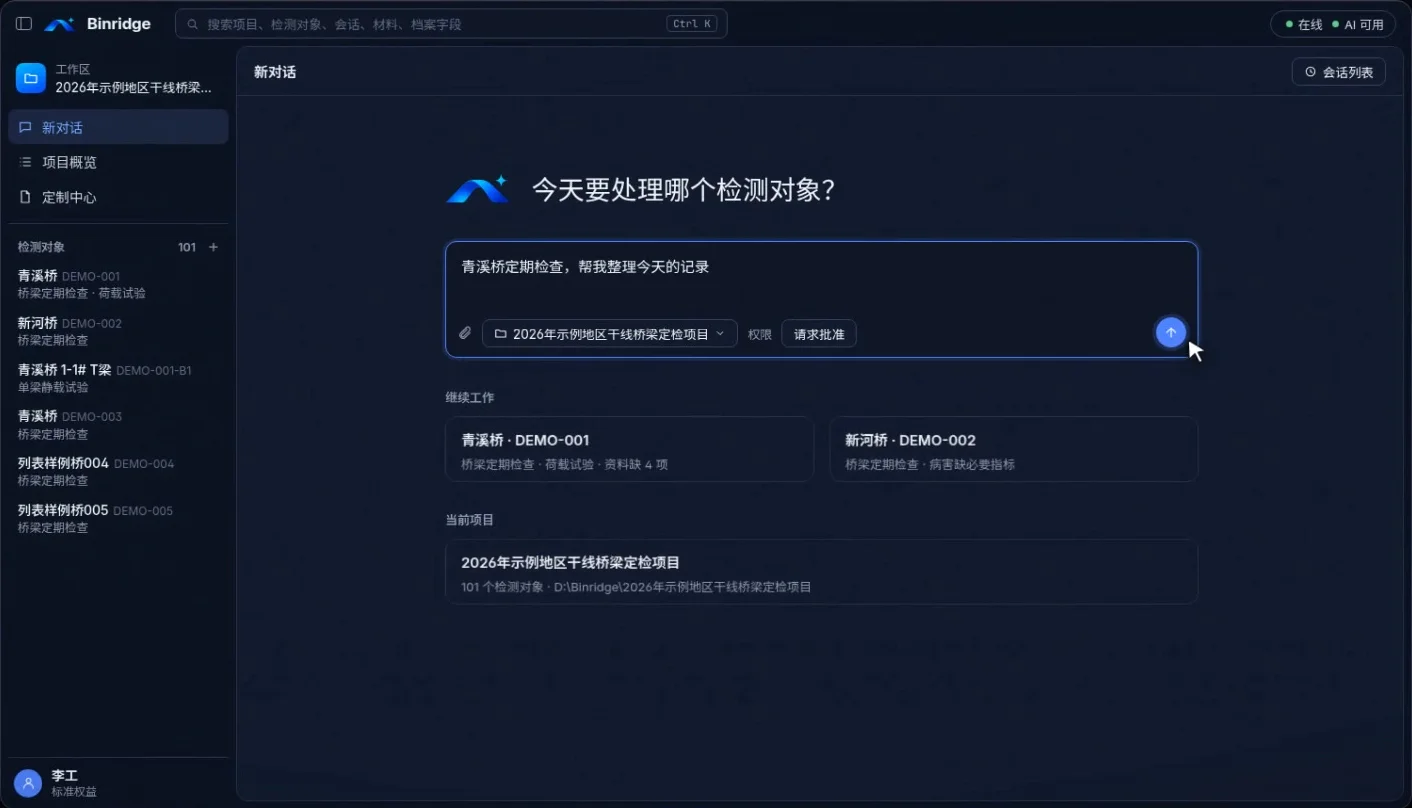
Task: Open the 2026年示例地区干线桥梁定检项目 project card
Action: [x=821, y=572]
